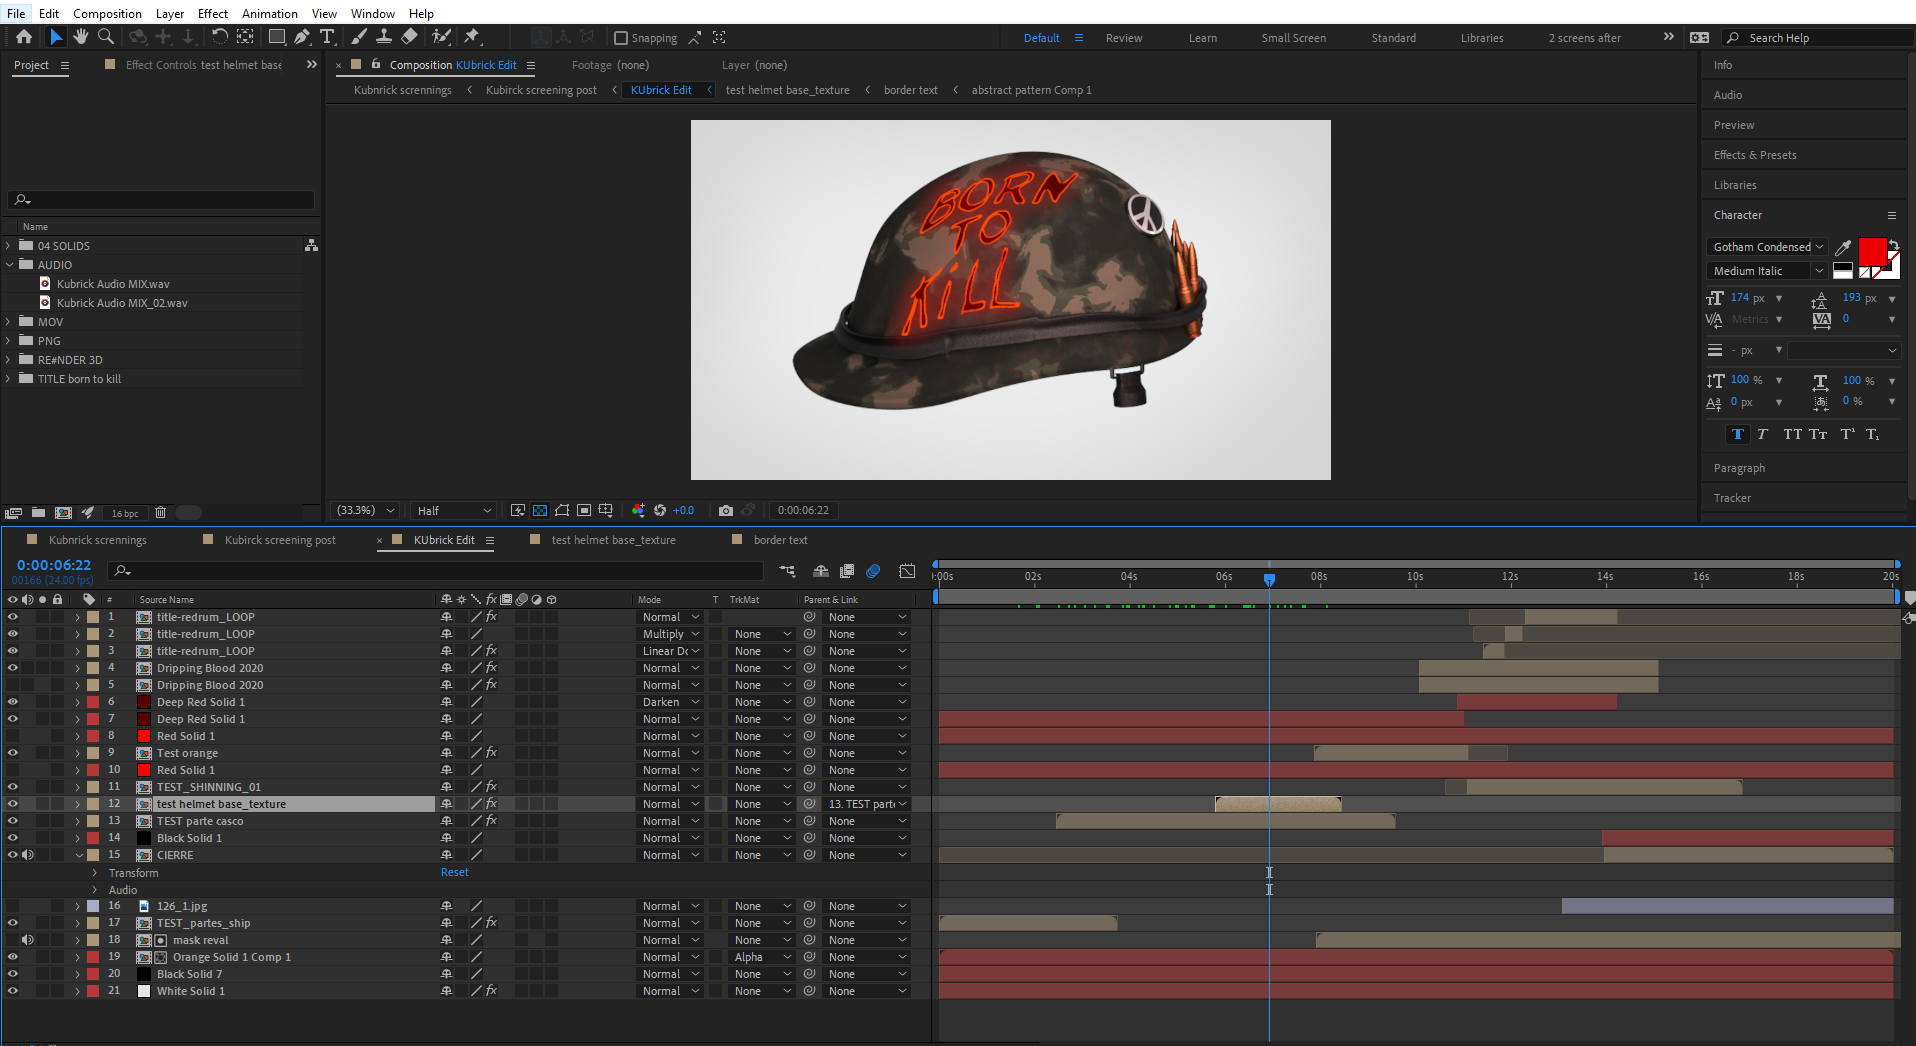Hide the Dripping Blood 2020 layer 4
This screenshot has width=1916, height=1046.
13,668
